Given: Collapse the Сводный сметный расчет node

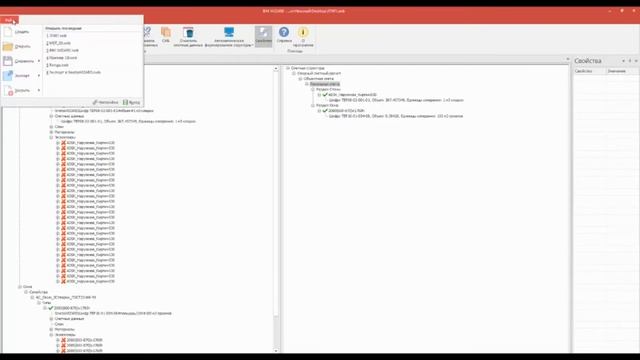Looking at the screenshot, I should [x=294, y=73].
